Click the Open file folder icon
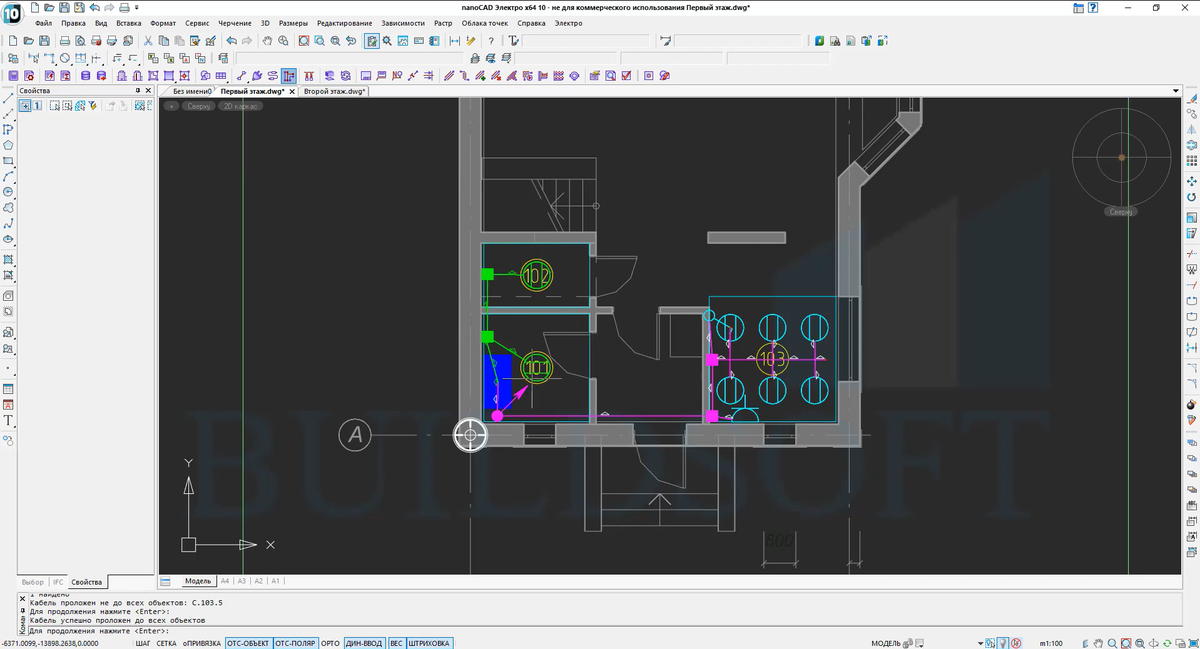1200x649 pixels. tap(28, 41)
